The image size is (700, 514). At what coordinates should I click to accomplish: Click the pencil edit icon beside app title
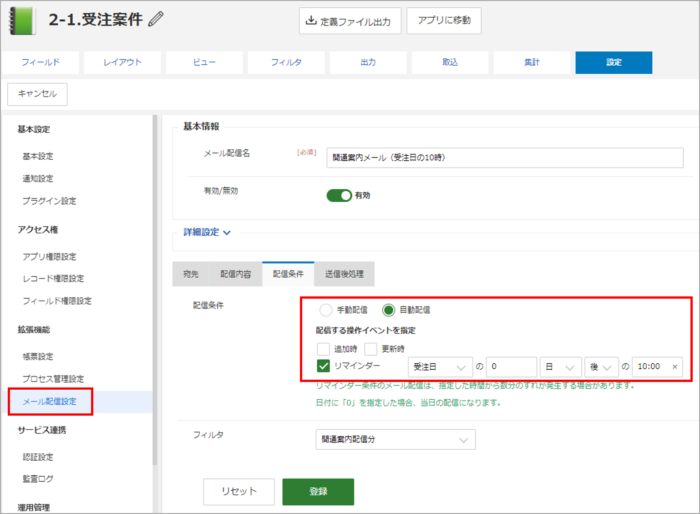pos(156,19)
